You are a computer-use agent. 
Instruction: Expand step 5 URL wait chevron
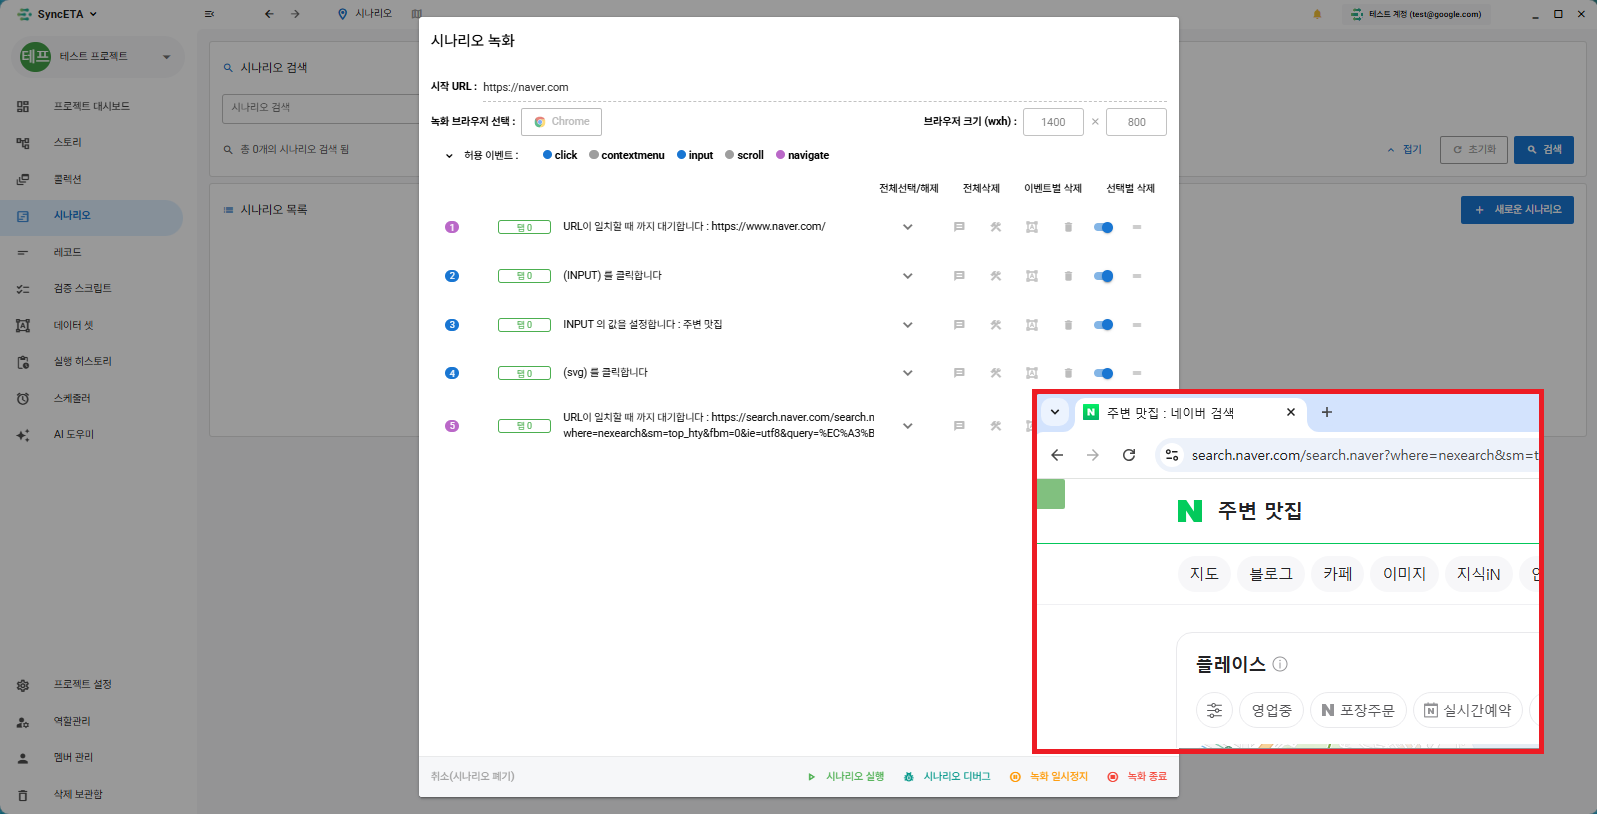[908, 426]
